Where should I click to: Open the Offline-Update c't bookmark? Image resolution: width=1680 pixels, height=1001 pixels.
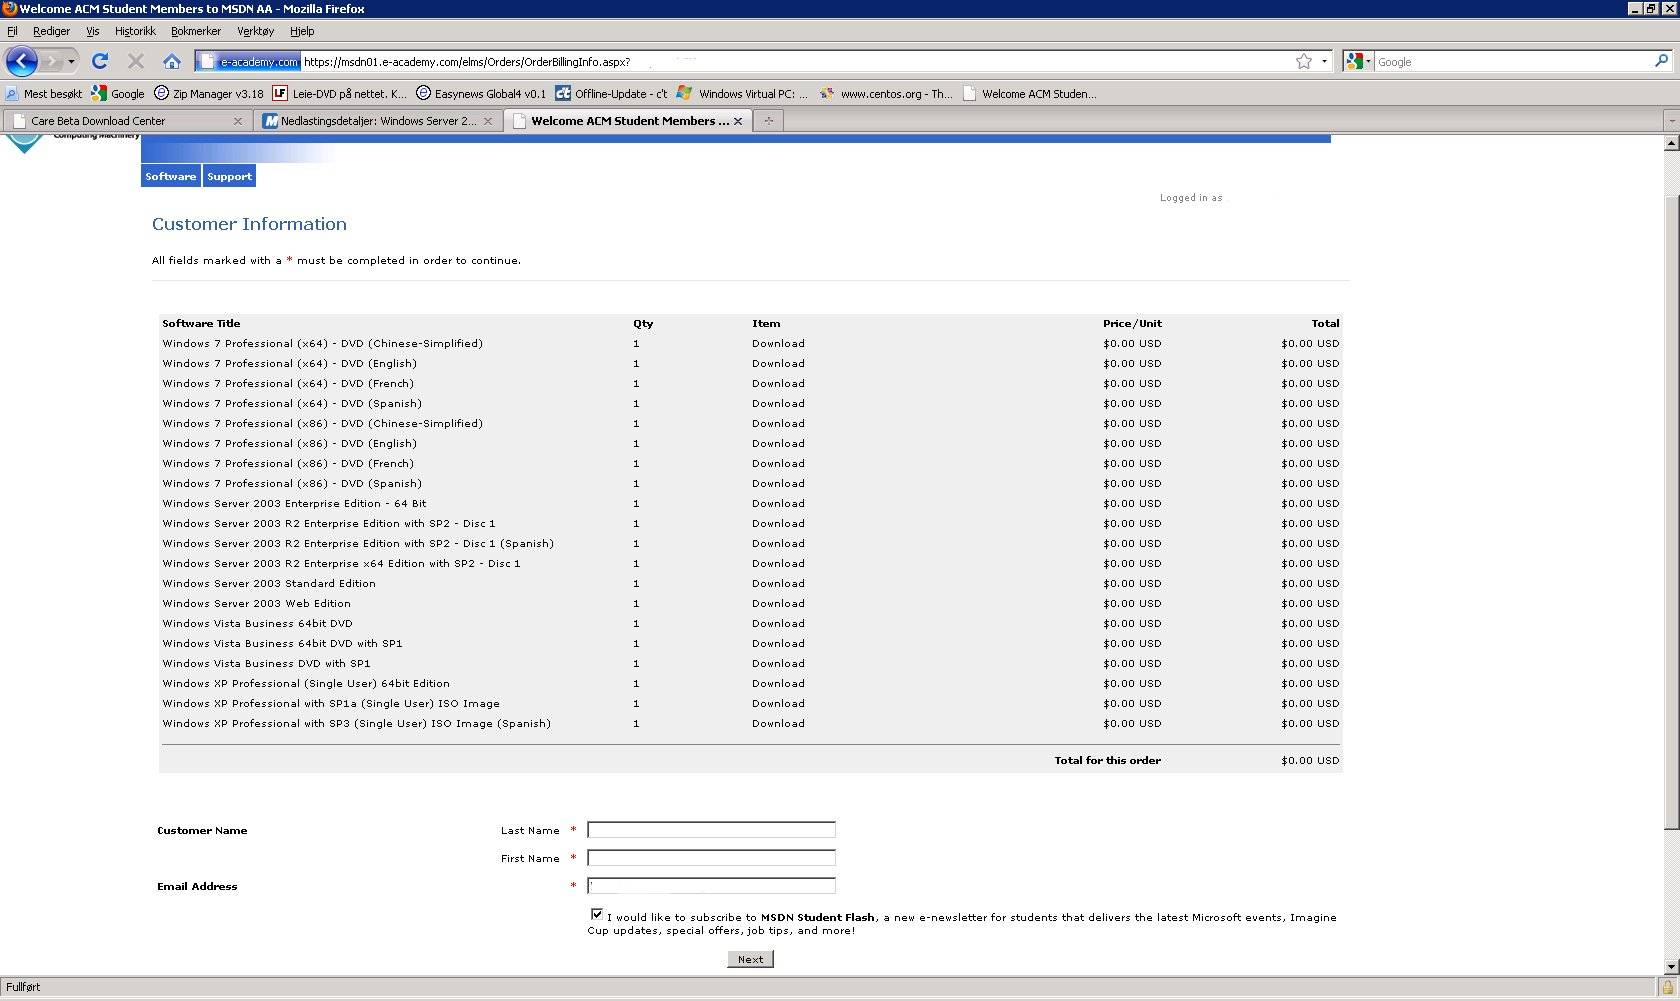611,94
